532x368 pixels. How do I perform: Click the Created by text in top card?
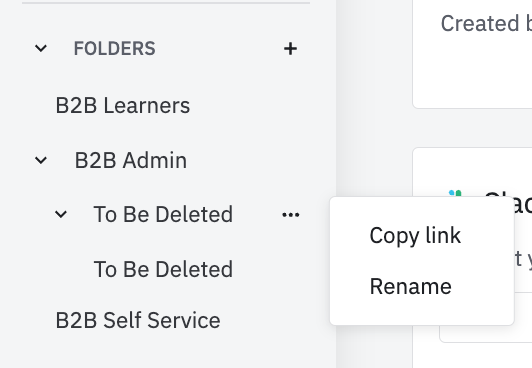(x=486, y=23)
